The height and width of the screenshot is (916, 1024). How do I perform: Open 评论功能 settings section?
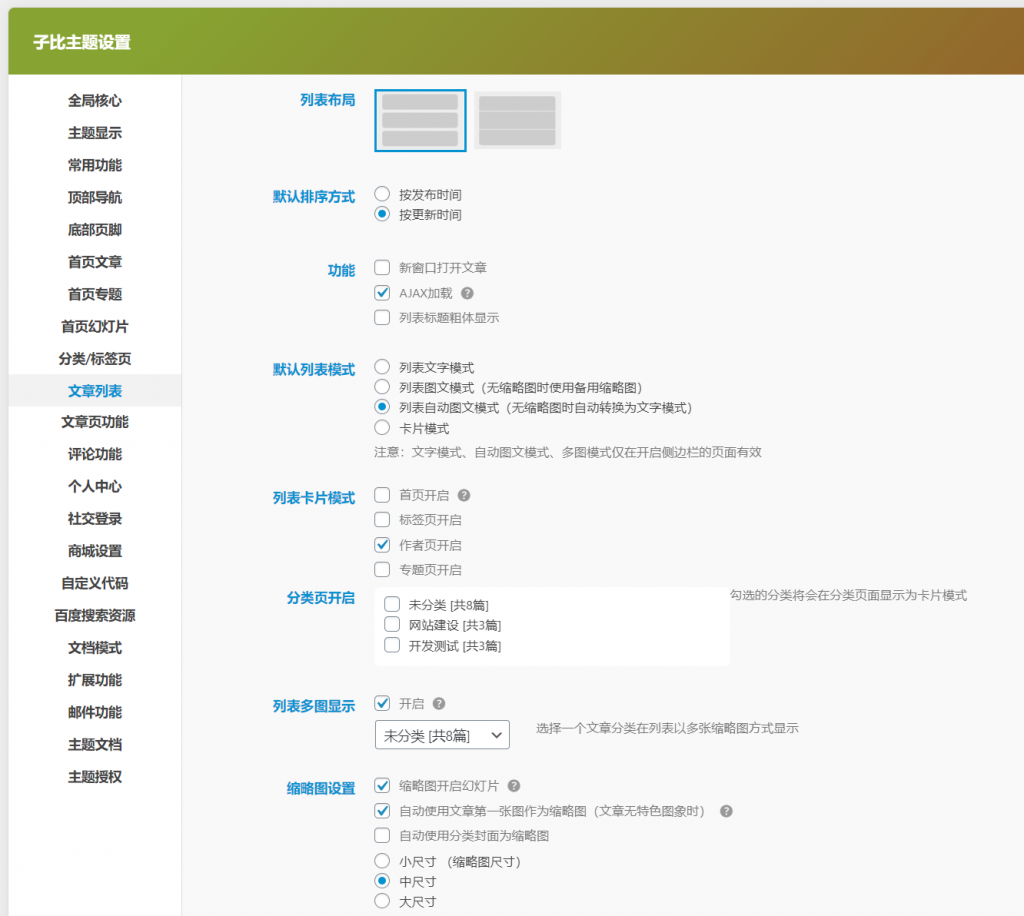95,454
